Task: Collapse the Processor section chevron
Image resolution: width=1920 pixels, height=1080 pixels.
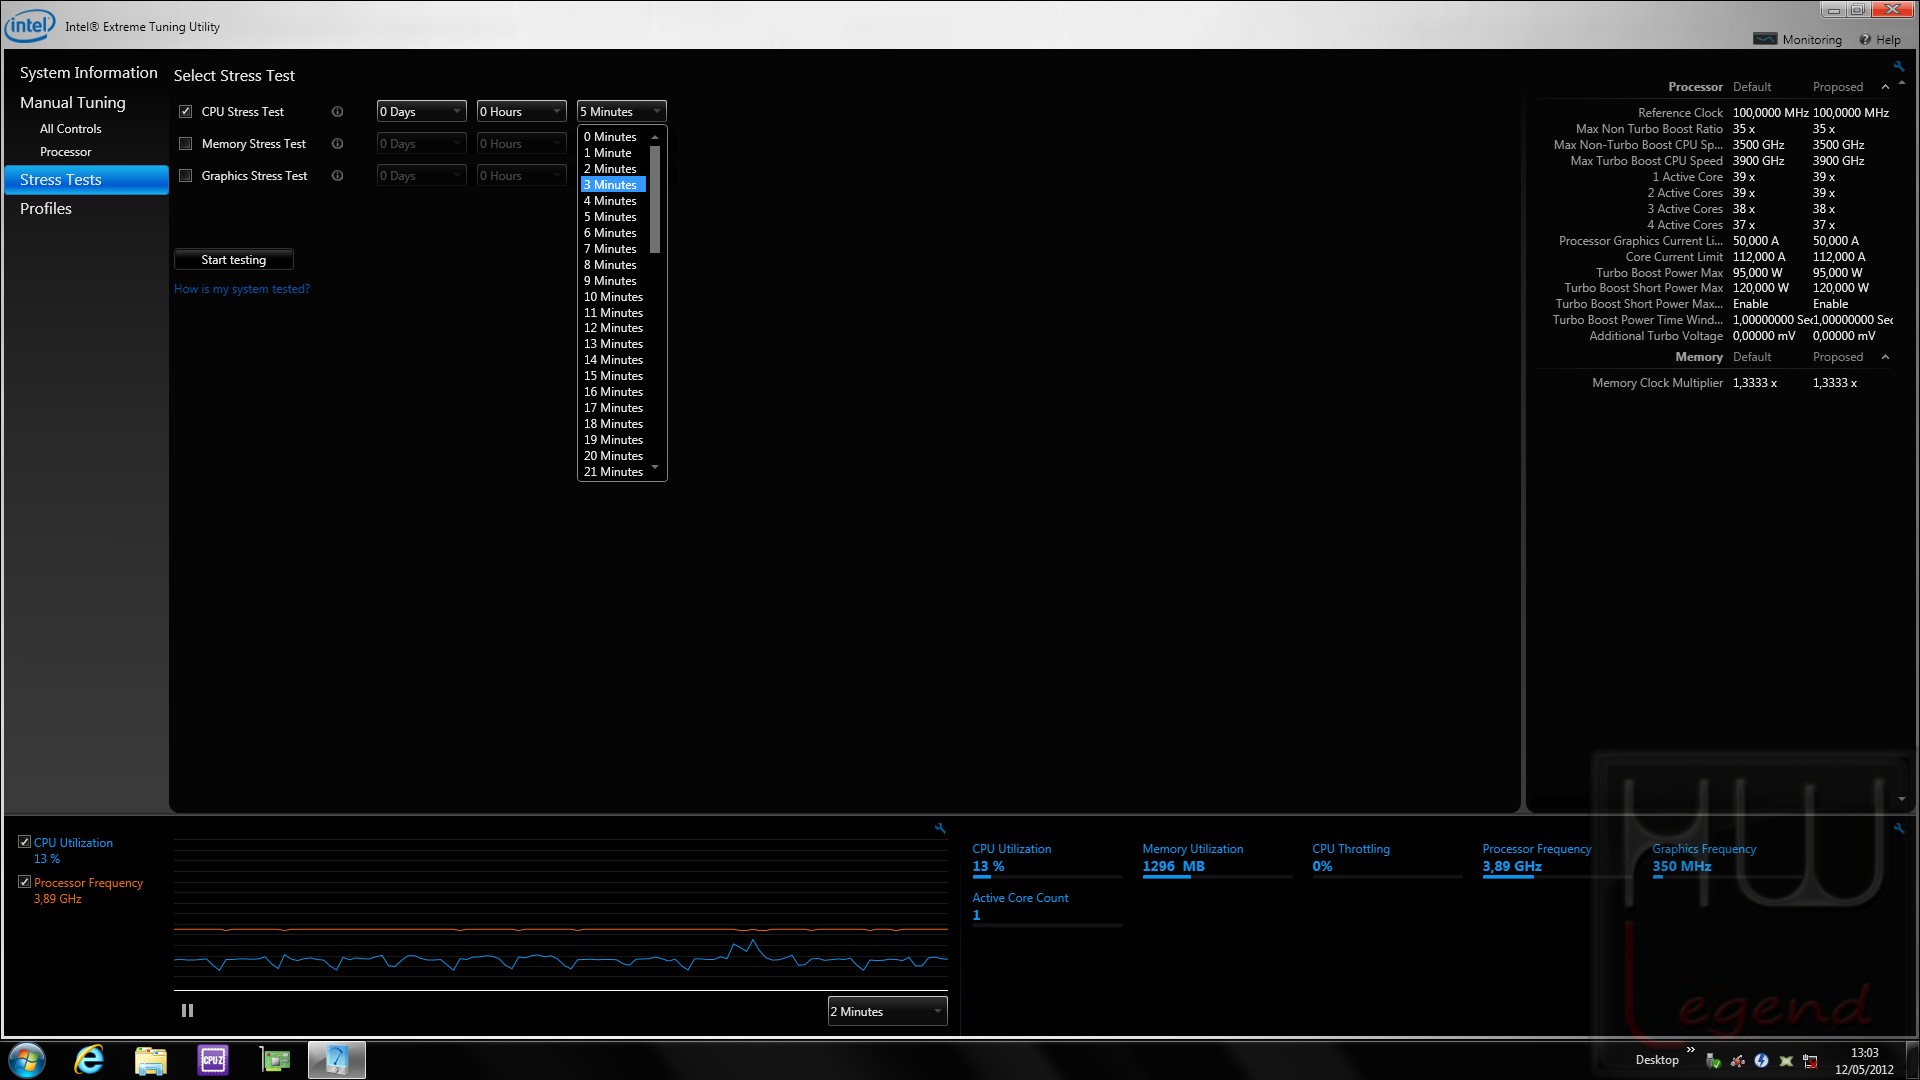Action: pos(1885,87)
